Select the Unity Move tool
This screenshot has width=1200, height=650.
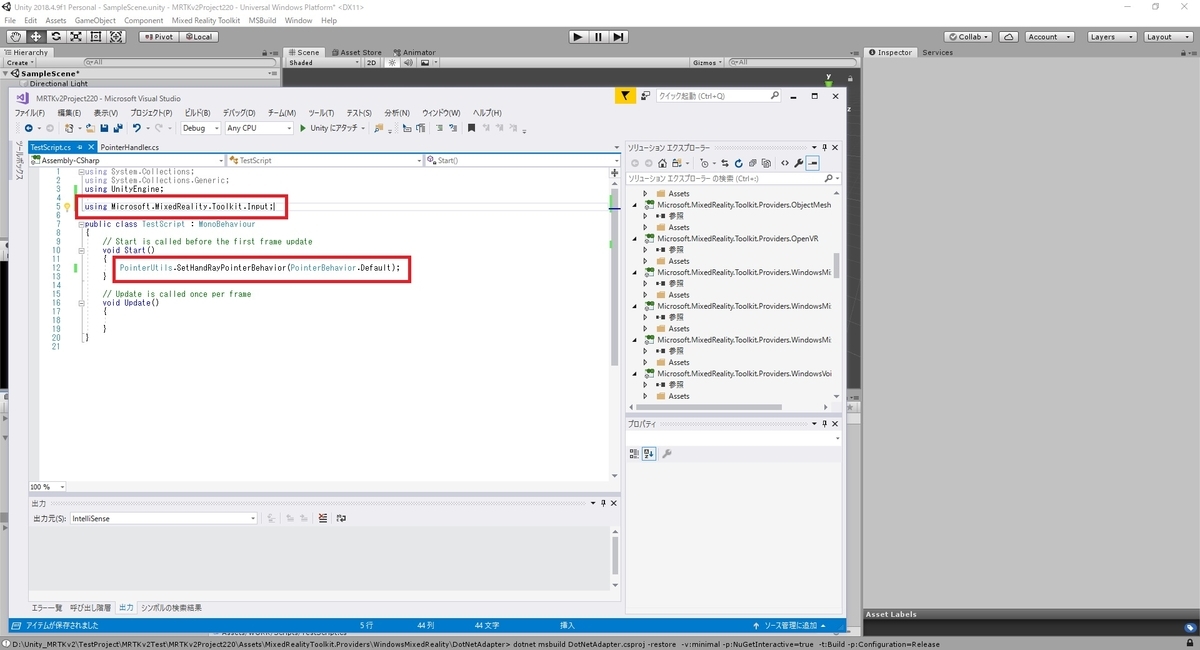coord(35,37)
